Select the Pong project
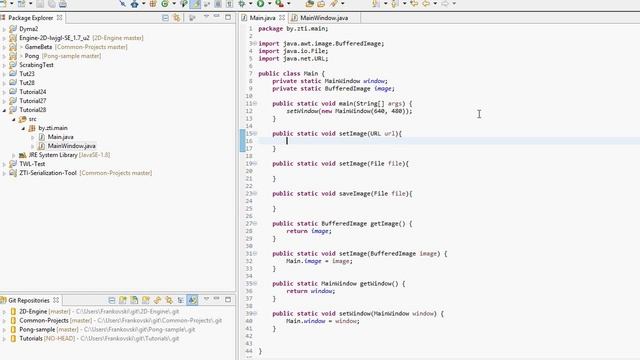This screenshot has height=360, width=640. (x=31, y=56)
